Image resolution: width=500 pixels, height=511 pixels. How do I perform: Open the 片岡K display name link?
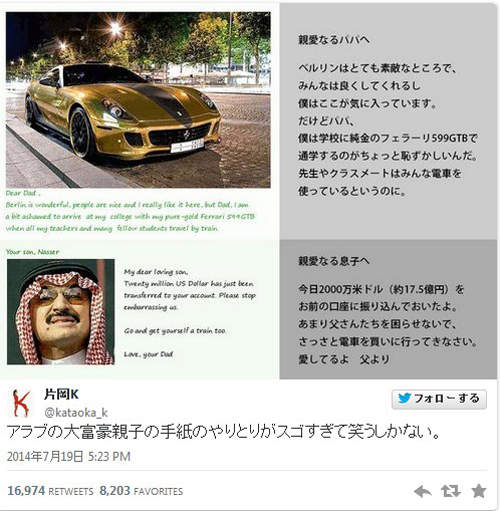61,394
